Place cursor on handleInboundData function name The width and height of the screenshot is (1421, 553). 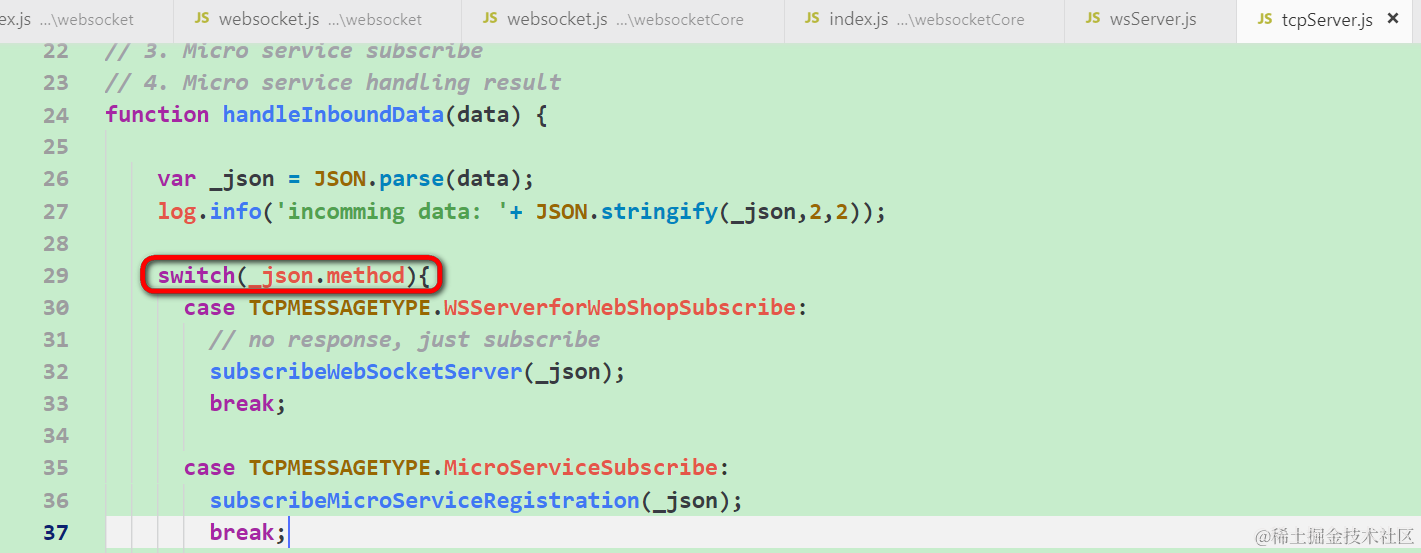click(x=333, y=114)
